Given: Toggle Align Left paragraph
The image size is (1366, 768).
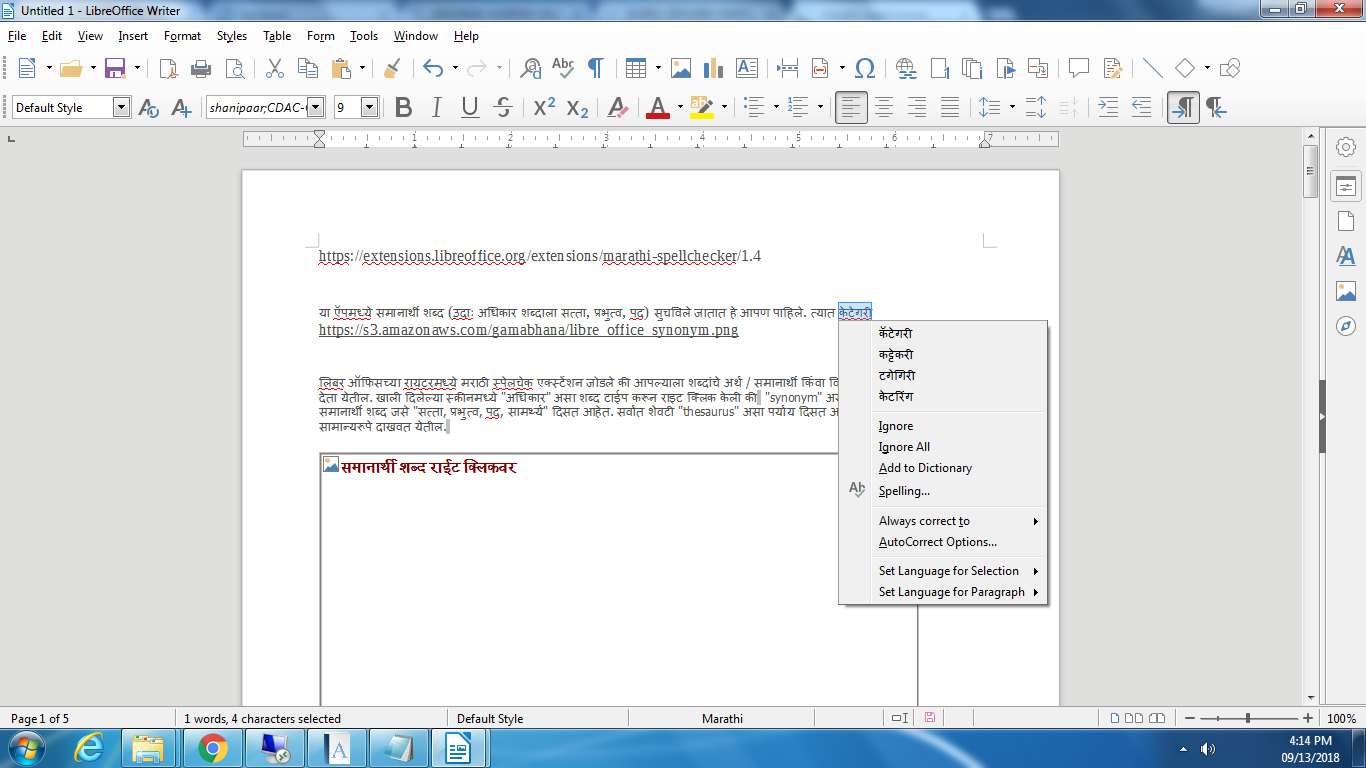Looking at the screenshot, I should (x=851, y=107).
